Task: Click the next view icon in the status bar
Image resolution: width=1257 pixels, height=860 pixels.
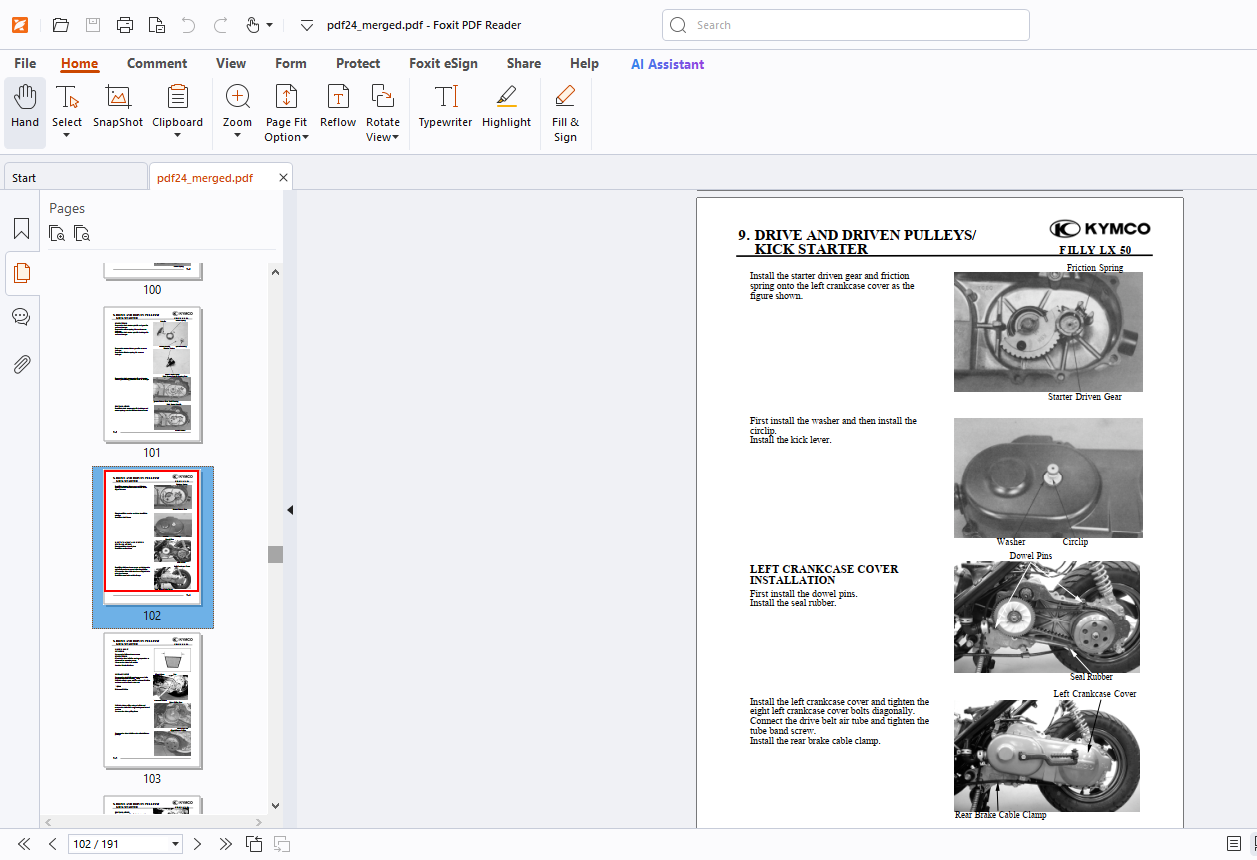Action: point(282,844)
